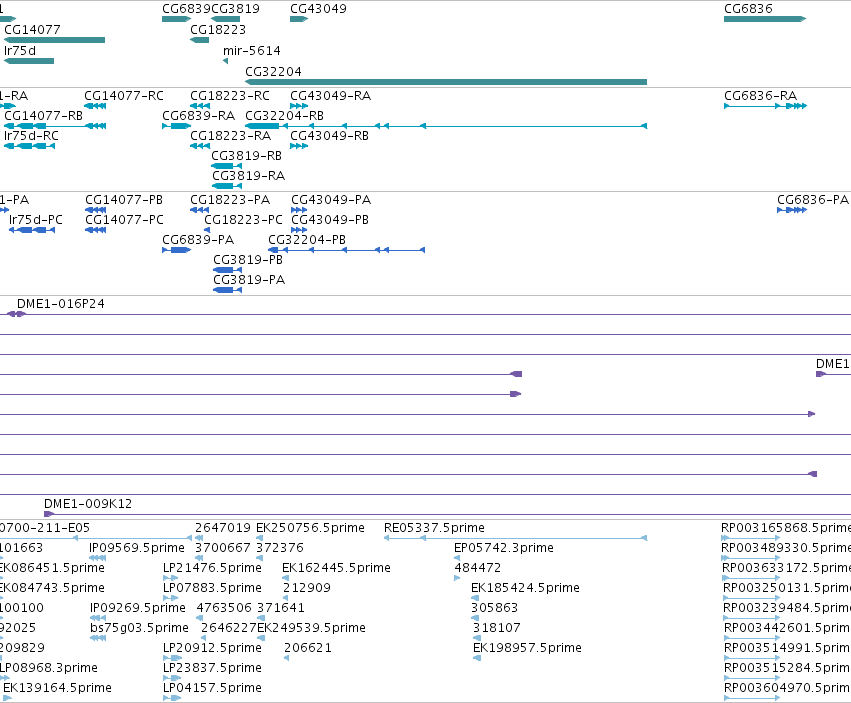Click protein CG3819-PA feature
Image resolution: width=851 pixels, height=703 pixels.
227,290
